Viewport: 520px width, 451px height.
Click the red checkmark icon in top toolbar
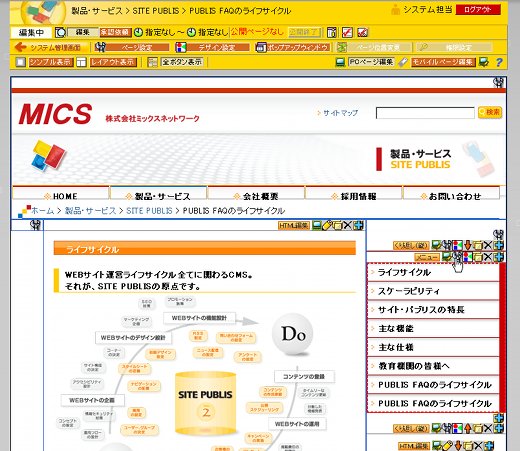point(347,32)
